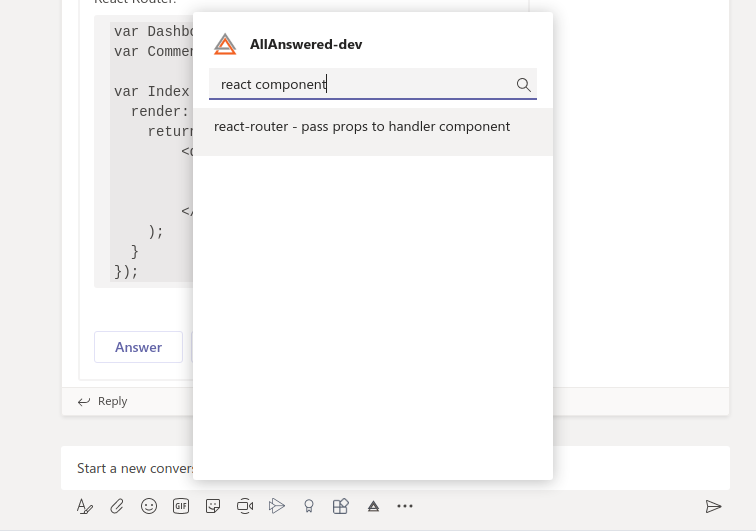Click the AllAnswered-dev title text
The width and height of the screenshot is (756, 531).
pos(306,44)
